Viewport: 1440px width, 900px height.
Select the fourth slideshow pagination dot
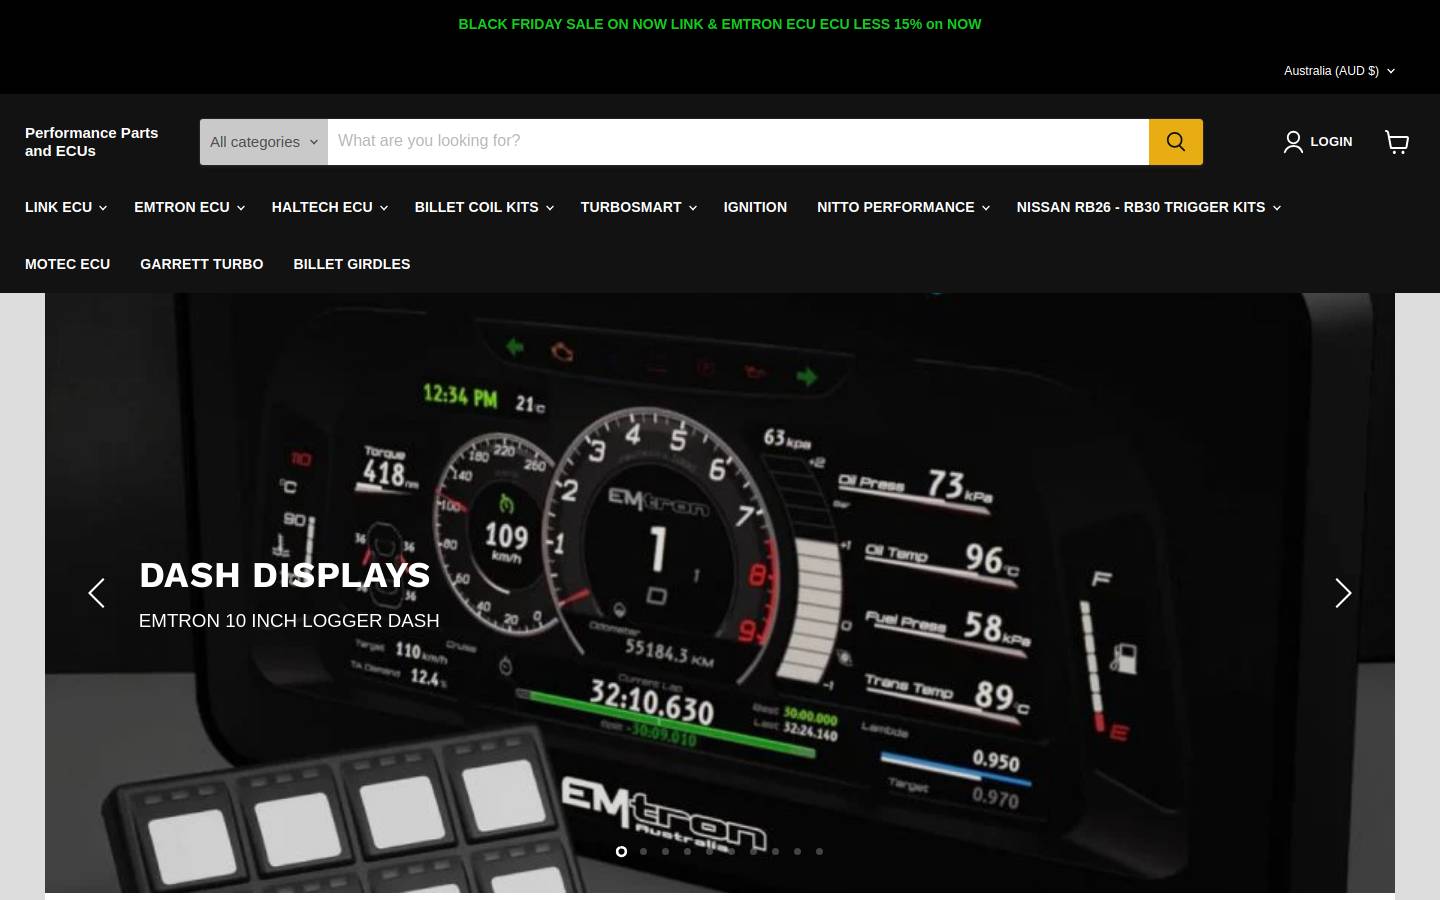[687, 851]
